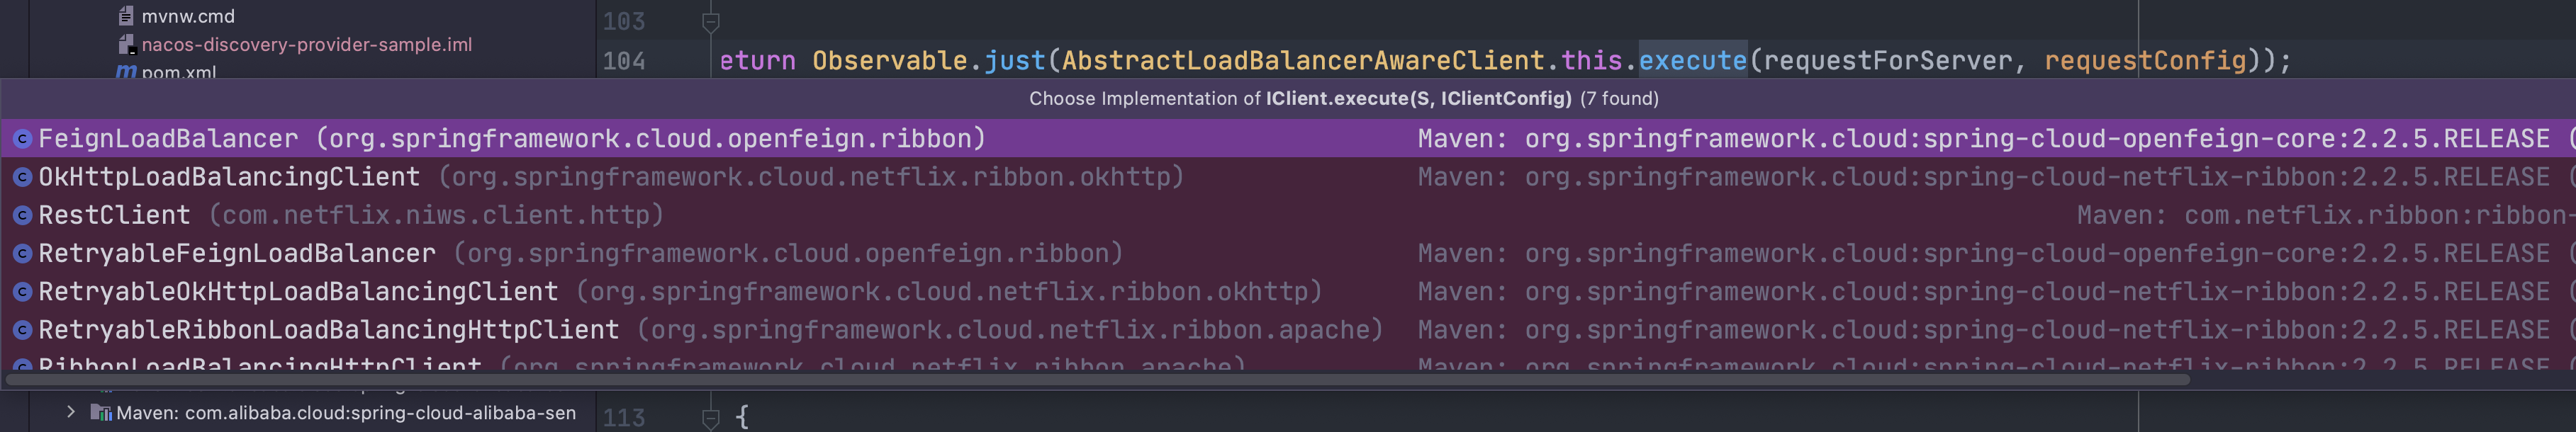
Task: Open mvnw.cmd file in project tree
Action: (x=188, y=16)
